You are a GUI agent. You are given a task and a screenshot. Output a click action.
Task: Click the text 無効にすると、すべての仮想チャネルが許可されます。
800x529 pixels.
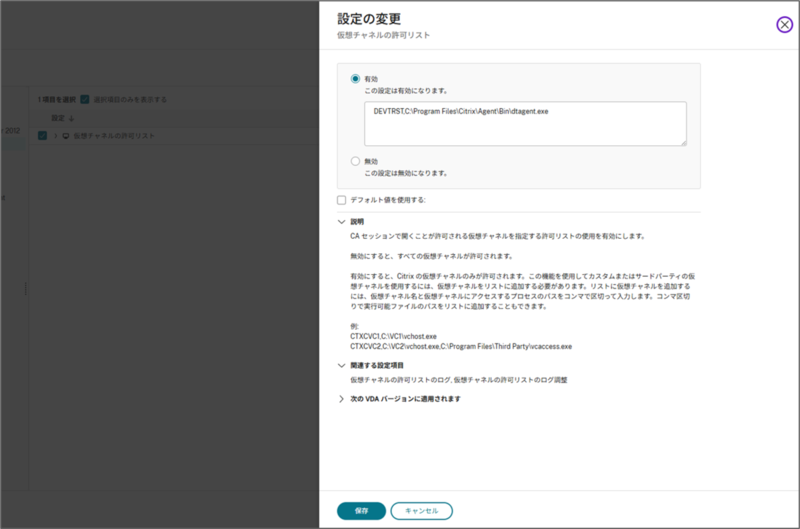(432, 256)
